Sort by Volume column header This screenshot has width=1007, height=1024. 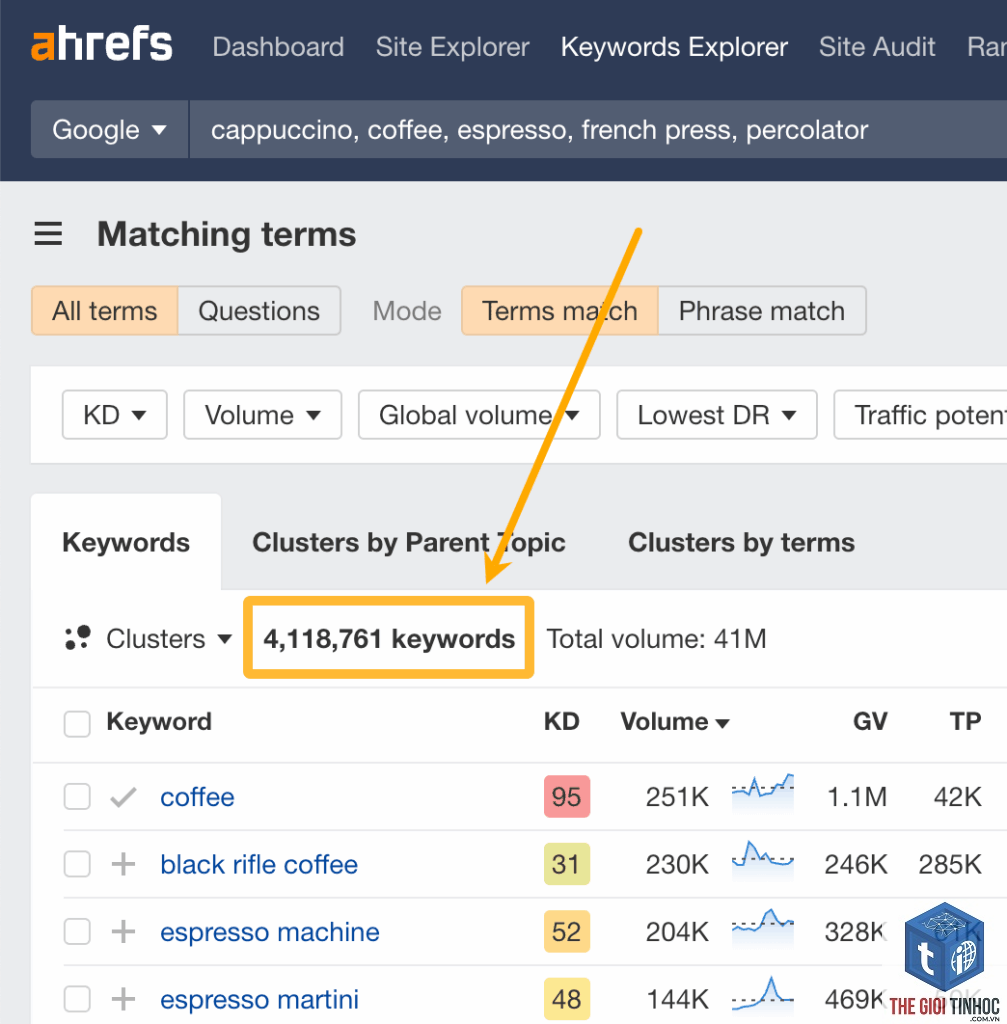pos(675,722)
